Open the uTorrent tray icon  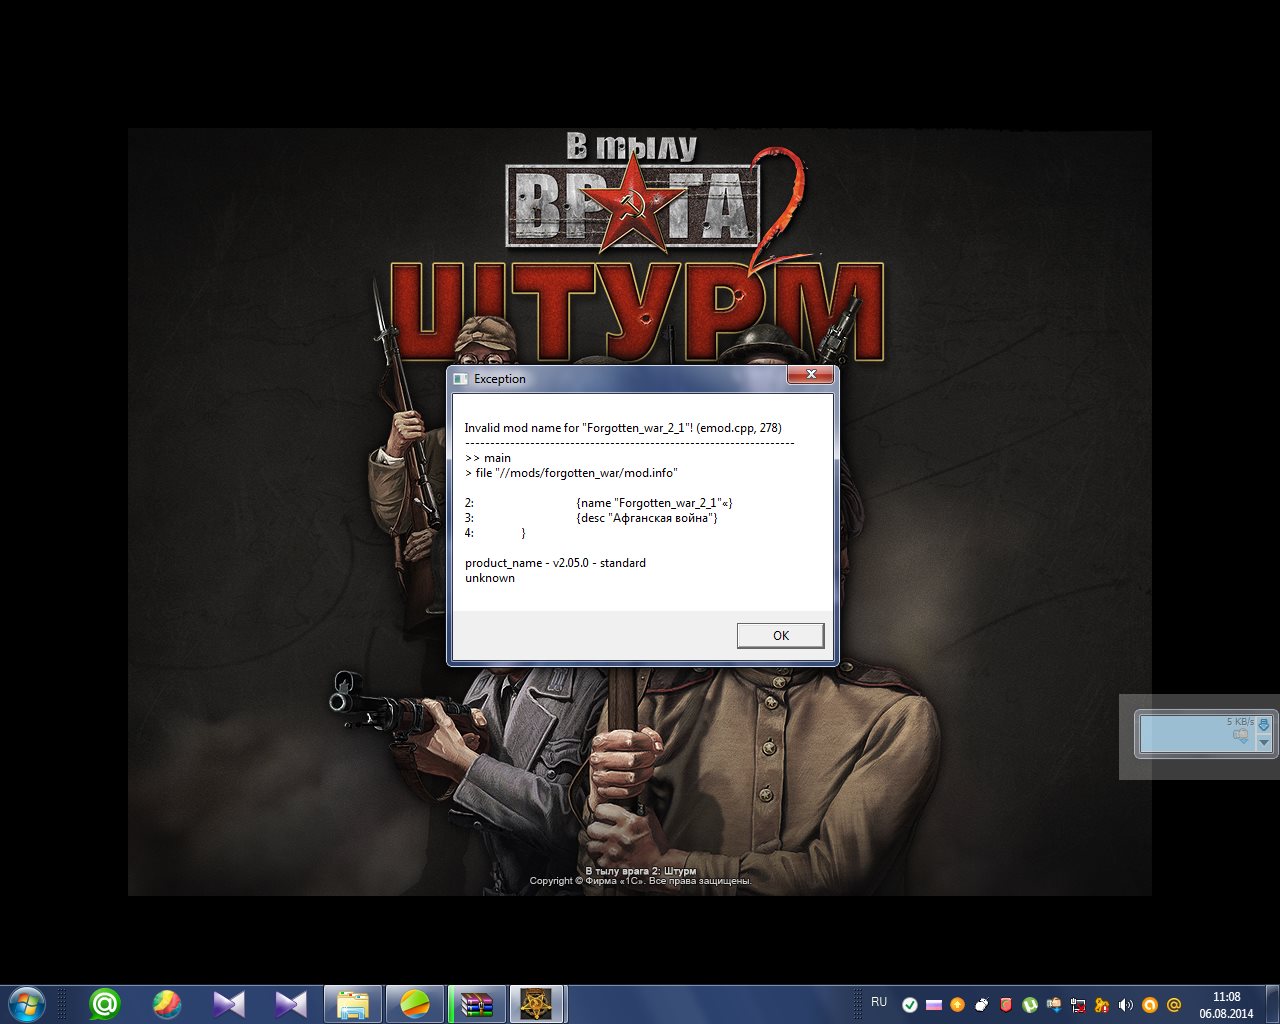pos(1030,1005)
